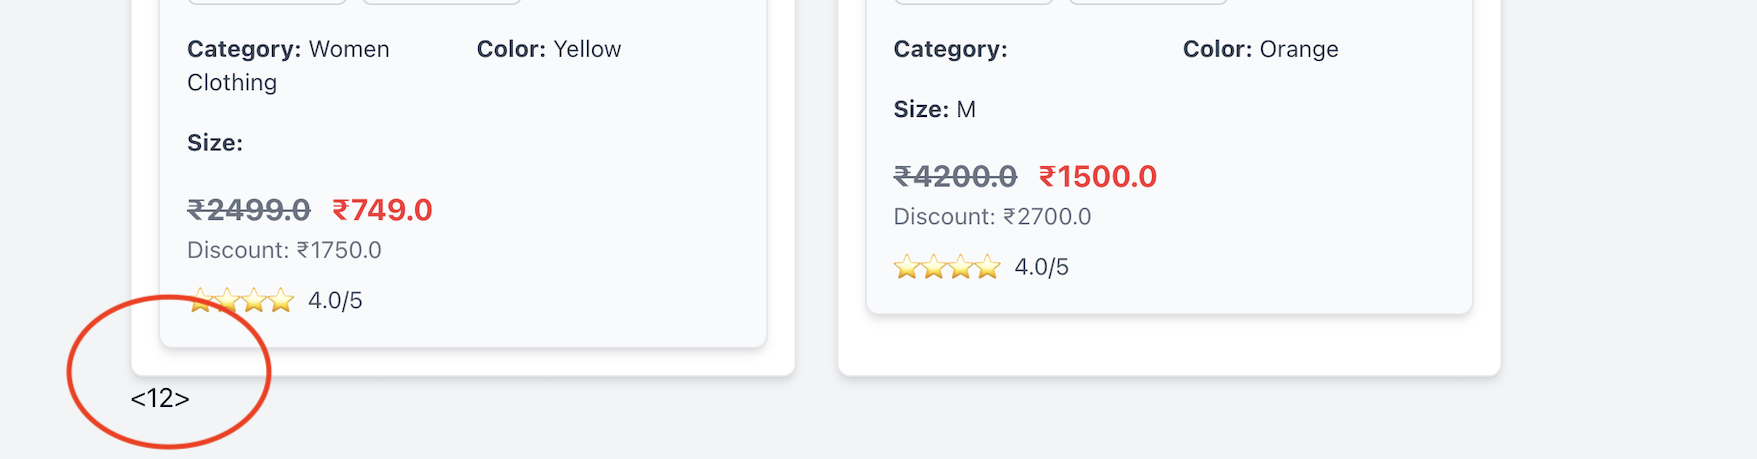Click the Color: Orange label
The image size is (1757, 459).
pos(1260,49)
